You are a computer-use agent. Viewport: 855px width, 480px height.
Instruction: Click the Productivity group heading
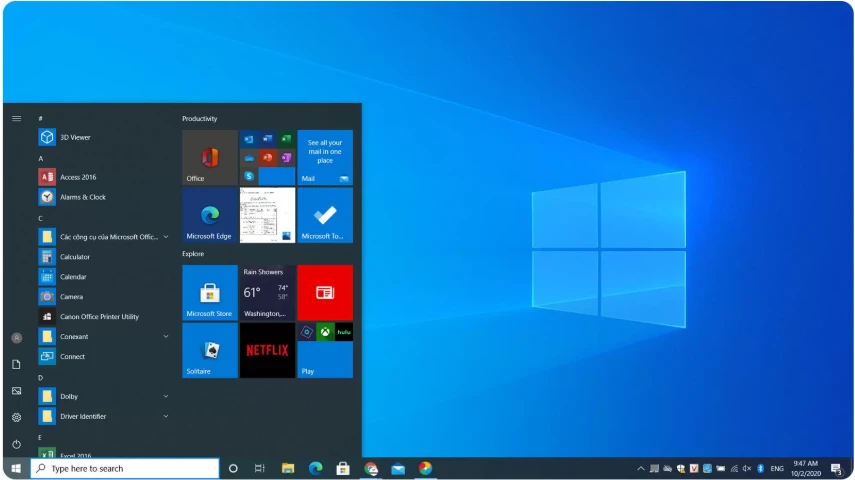click(200, 118)
